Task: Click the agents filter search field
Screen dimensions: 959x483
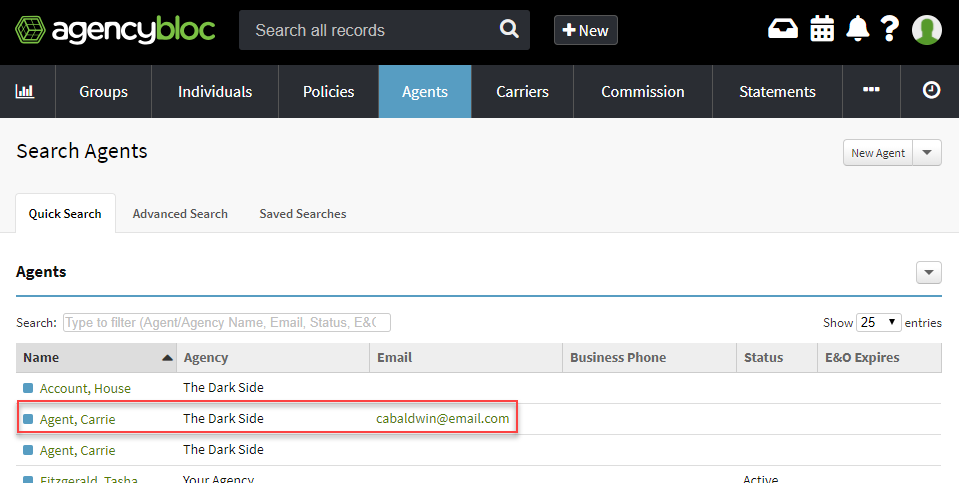Action: click(x=227, y=322)
